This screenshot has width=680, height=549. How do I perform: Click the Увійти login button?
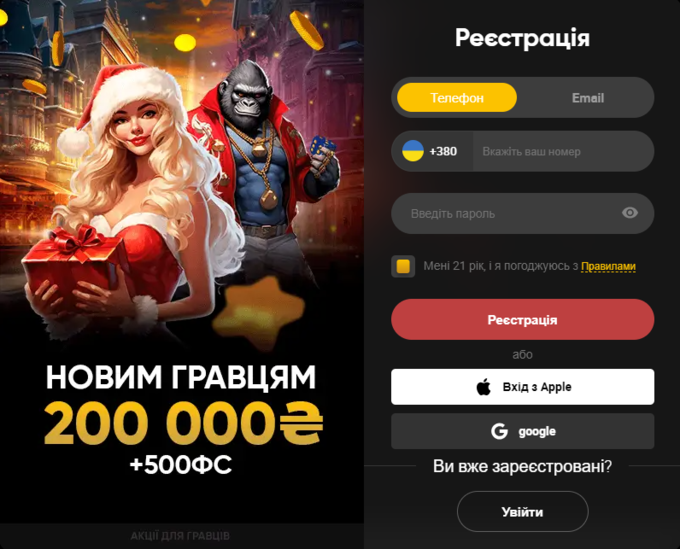(523, 512)
